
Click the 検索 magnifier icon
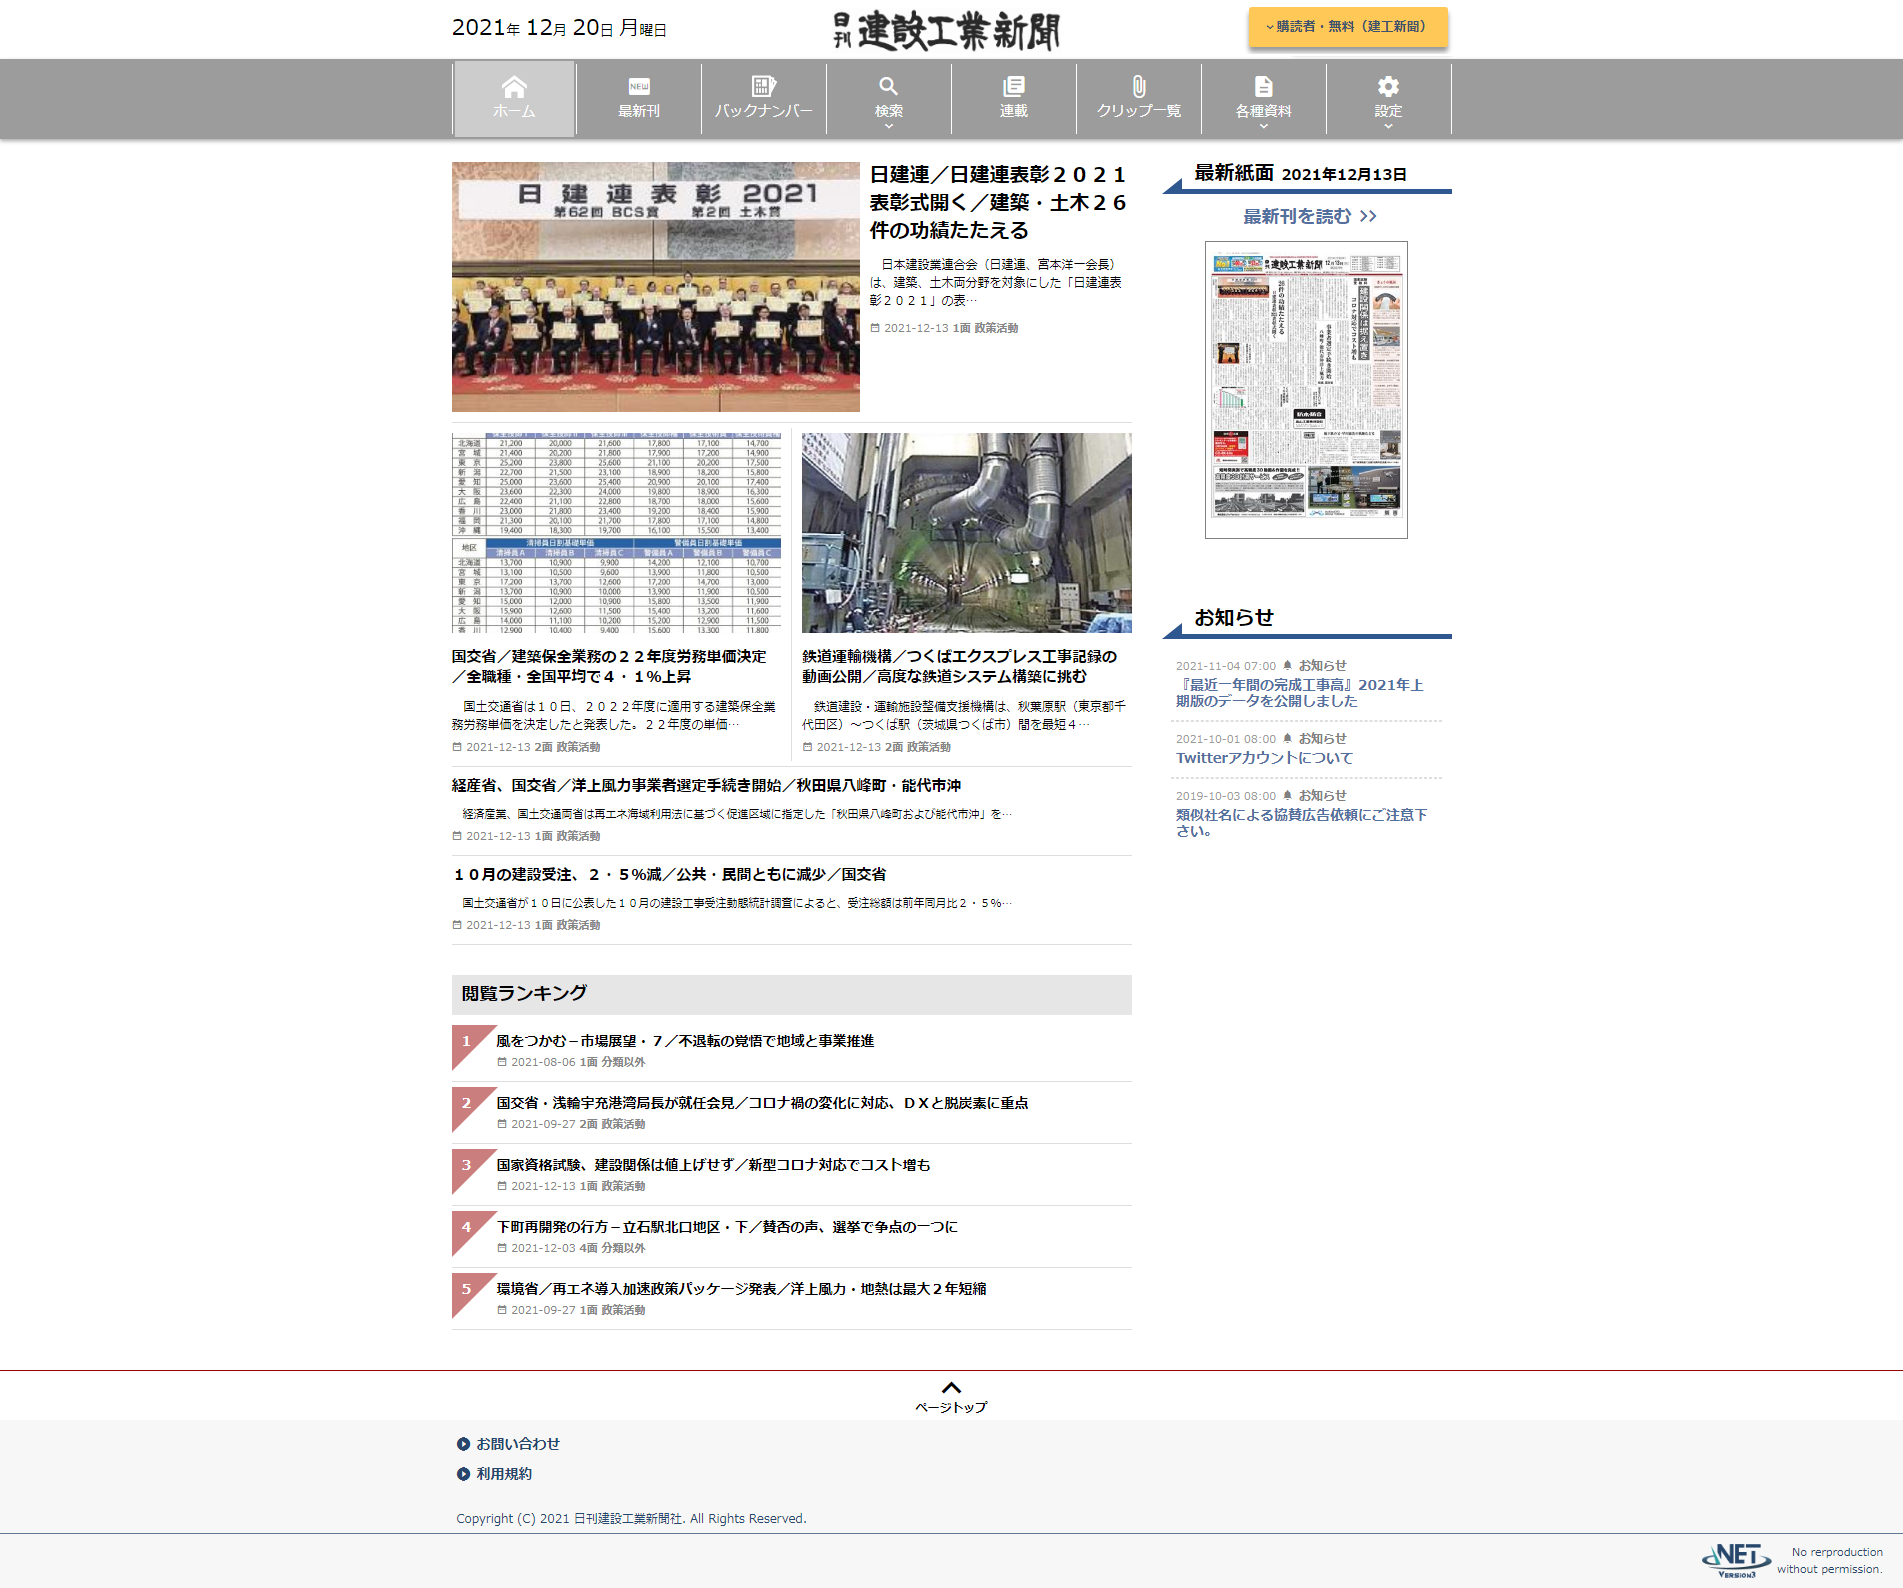(889, 86)
